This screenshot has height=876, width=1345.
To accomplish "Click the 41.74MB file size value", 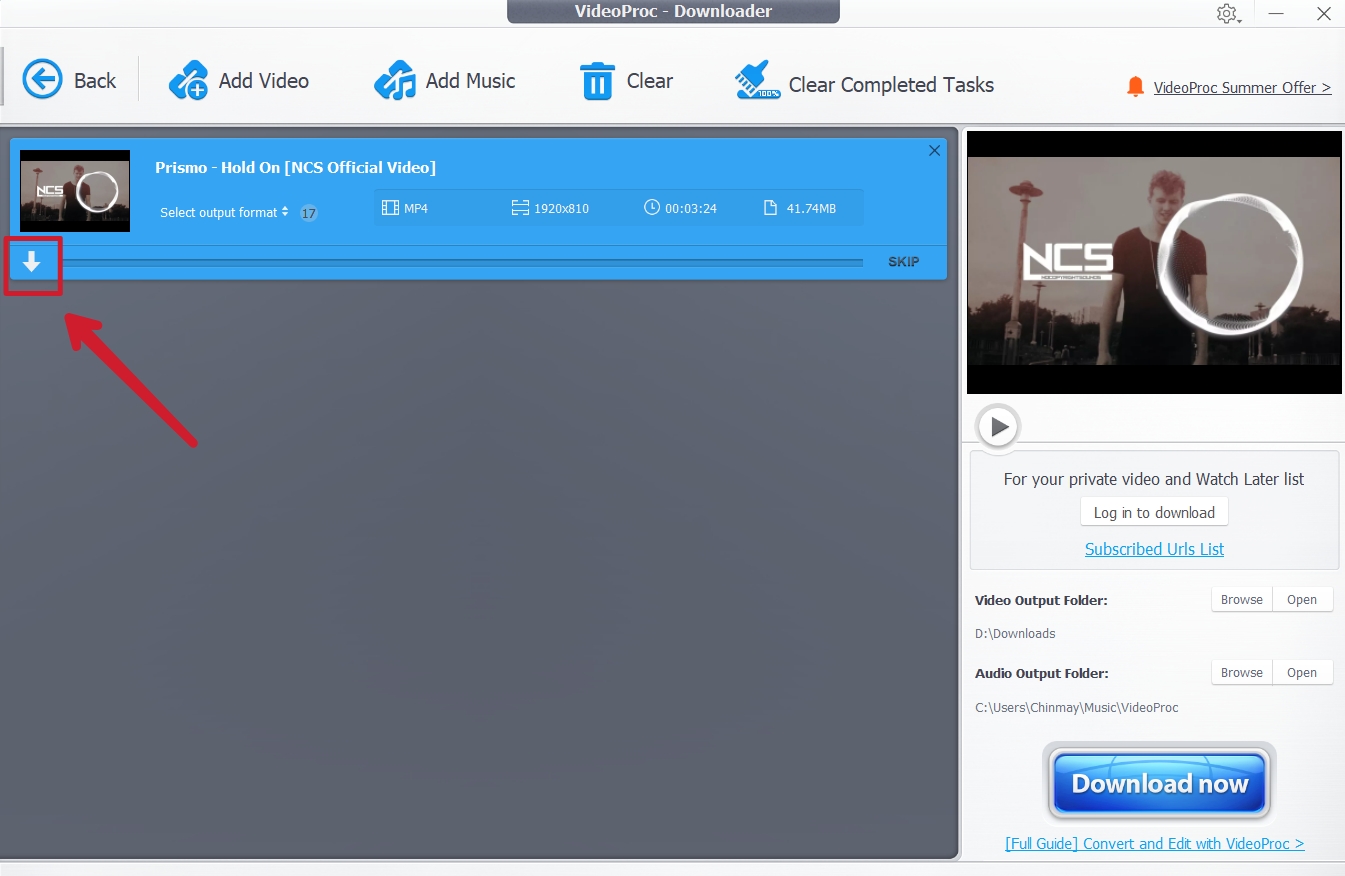I will pyautogui.click(x=799, y=209).
